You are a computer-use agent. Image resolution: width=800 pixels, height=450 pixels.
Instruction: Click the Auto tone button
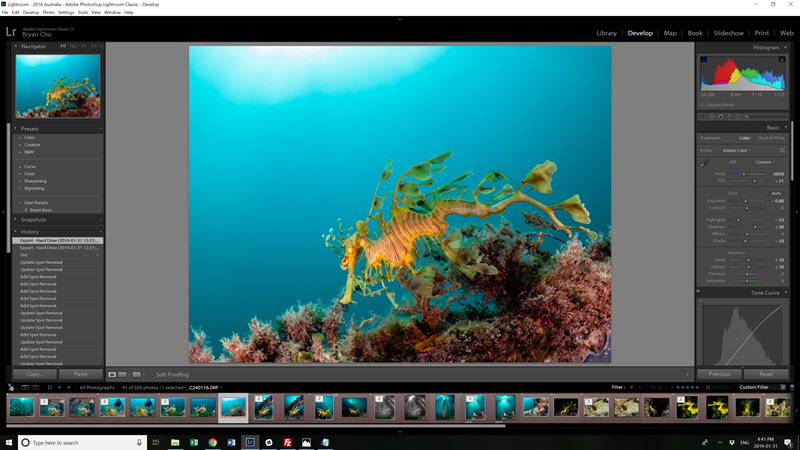click(776, 193)
